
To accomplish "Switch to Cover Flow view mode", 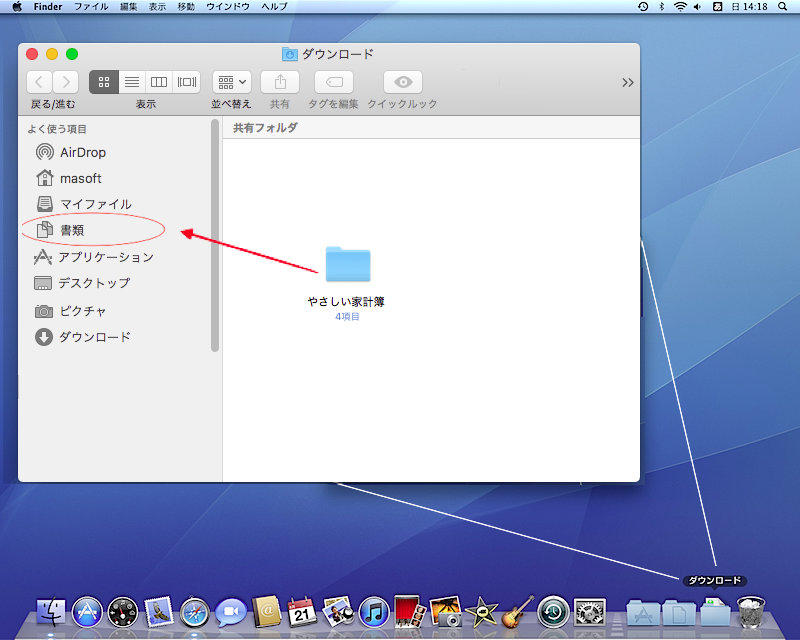I will point(187,82).
